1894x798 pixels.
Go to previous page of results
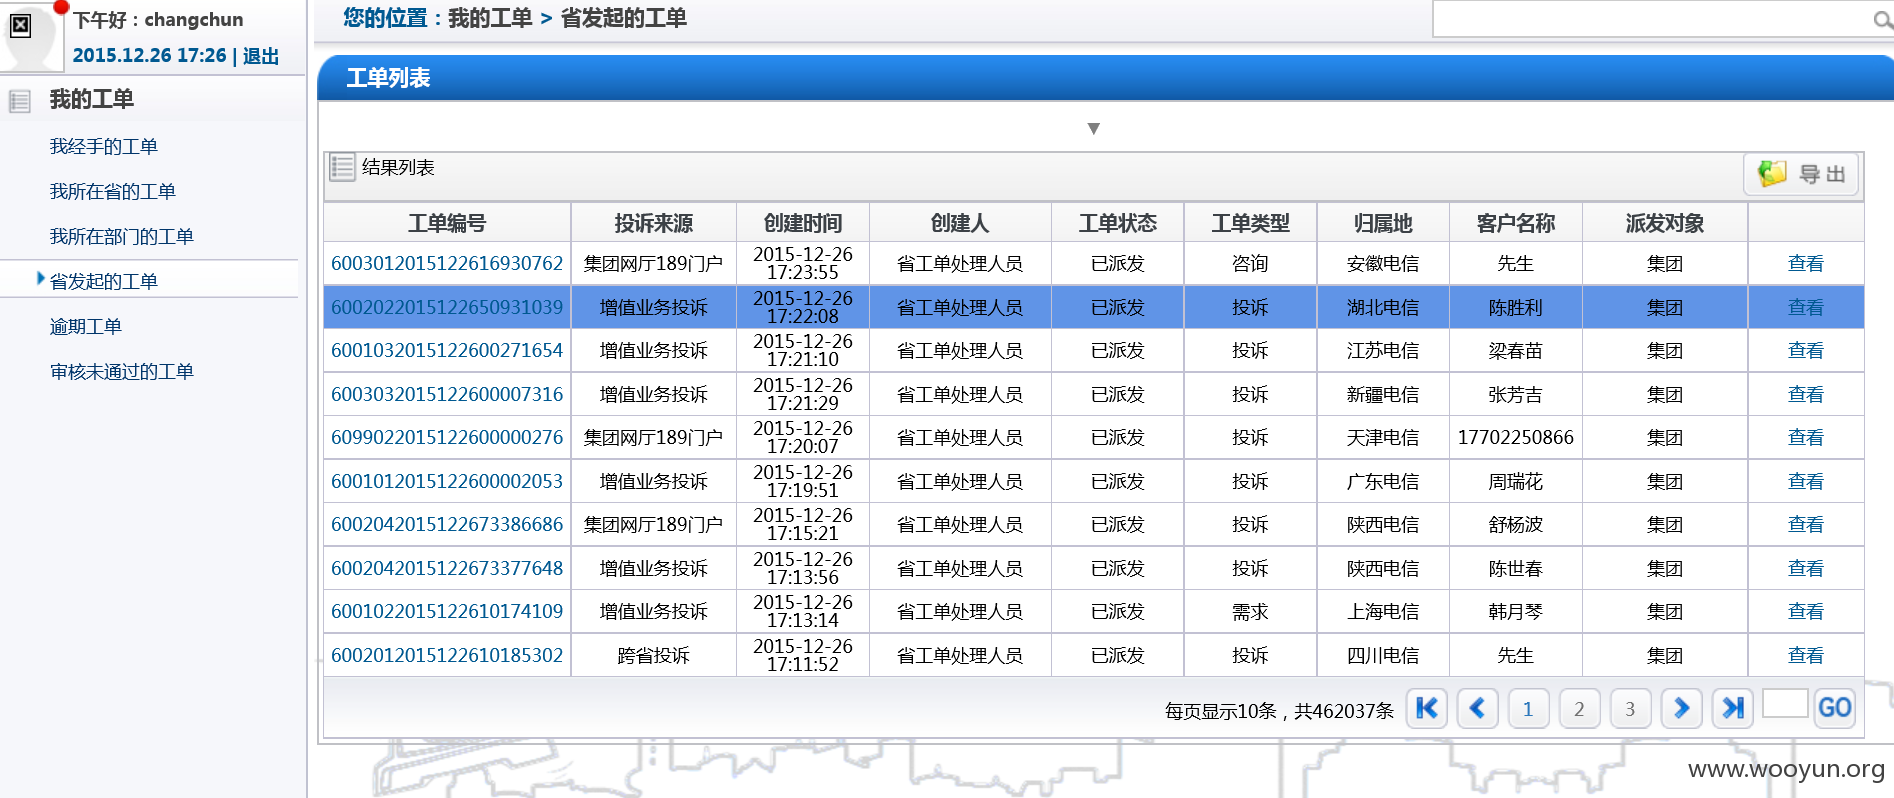pos(1478,709)
